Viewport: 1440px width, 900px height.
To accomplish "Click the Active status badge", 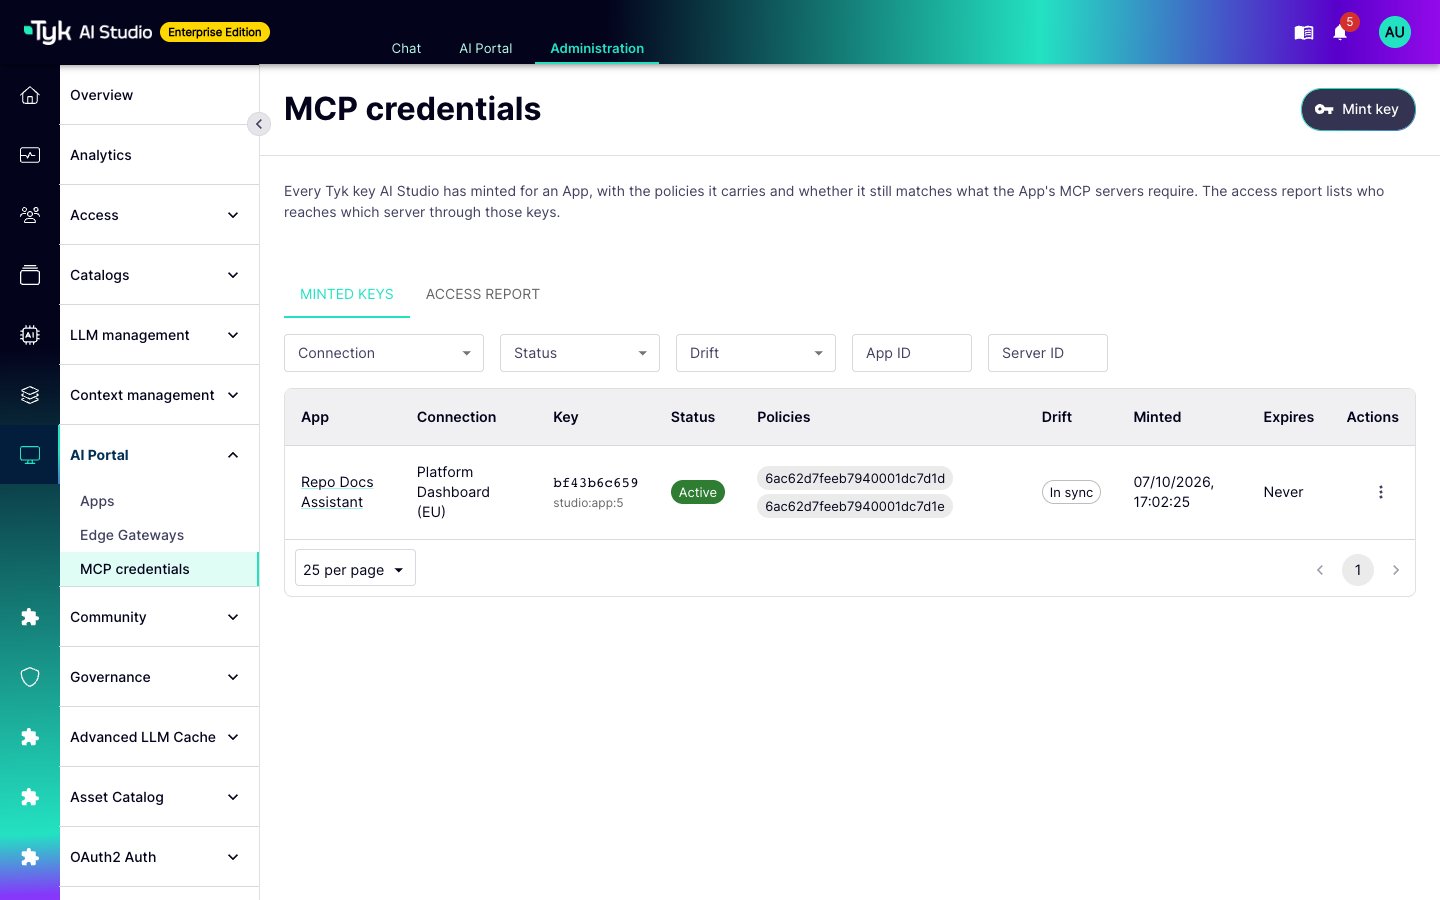I will point(698,492).
